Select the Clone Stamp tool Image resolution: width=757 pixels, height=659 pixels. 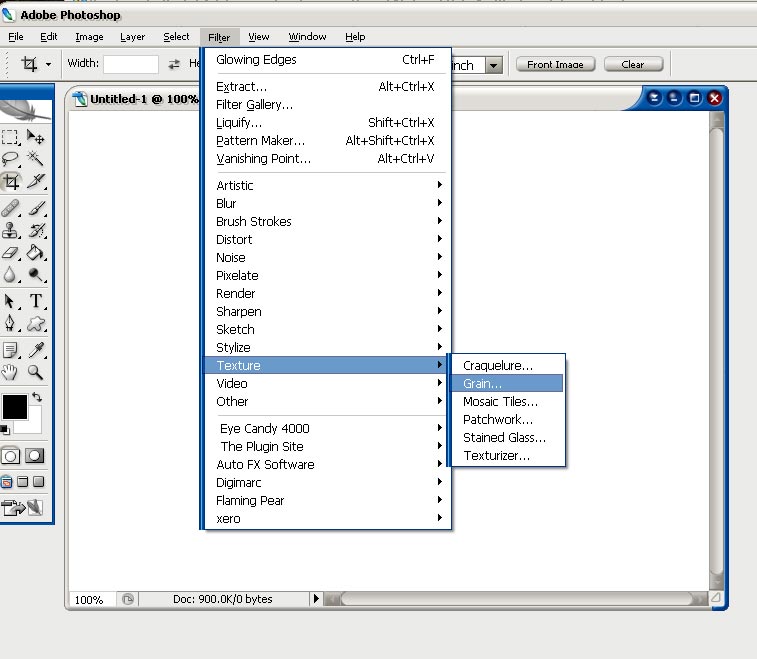click(x=11, y=230)
